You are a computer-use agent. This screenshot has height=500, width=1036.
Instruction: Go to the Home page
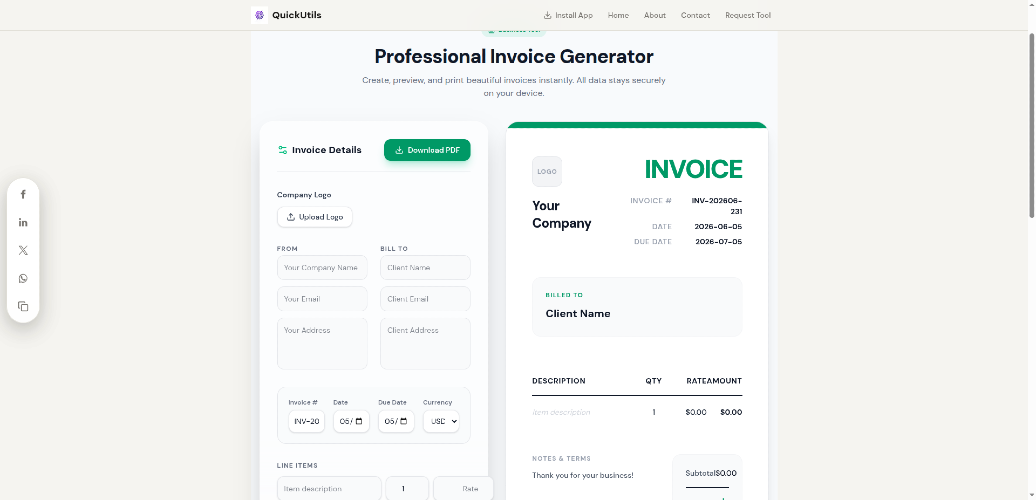point(618,15)
